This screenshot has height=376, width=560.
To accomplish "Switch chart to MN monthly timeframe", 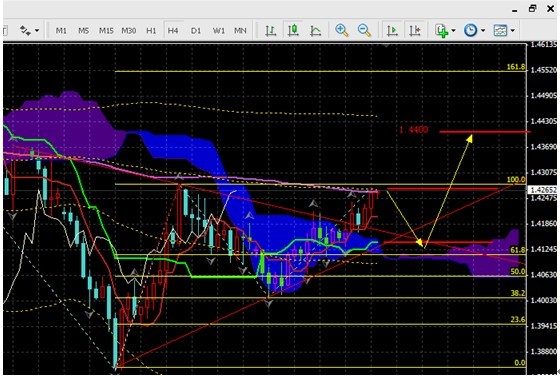I will pyautogui.click(x=240, y=31).
